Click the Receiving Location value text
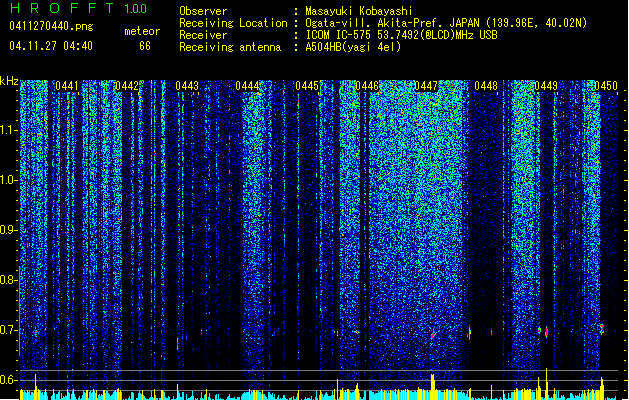629x400 pixels. (446, 23)
